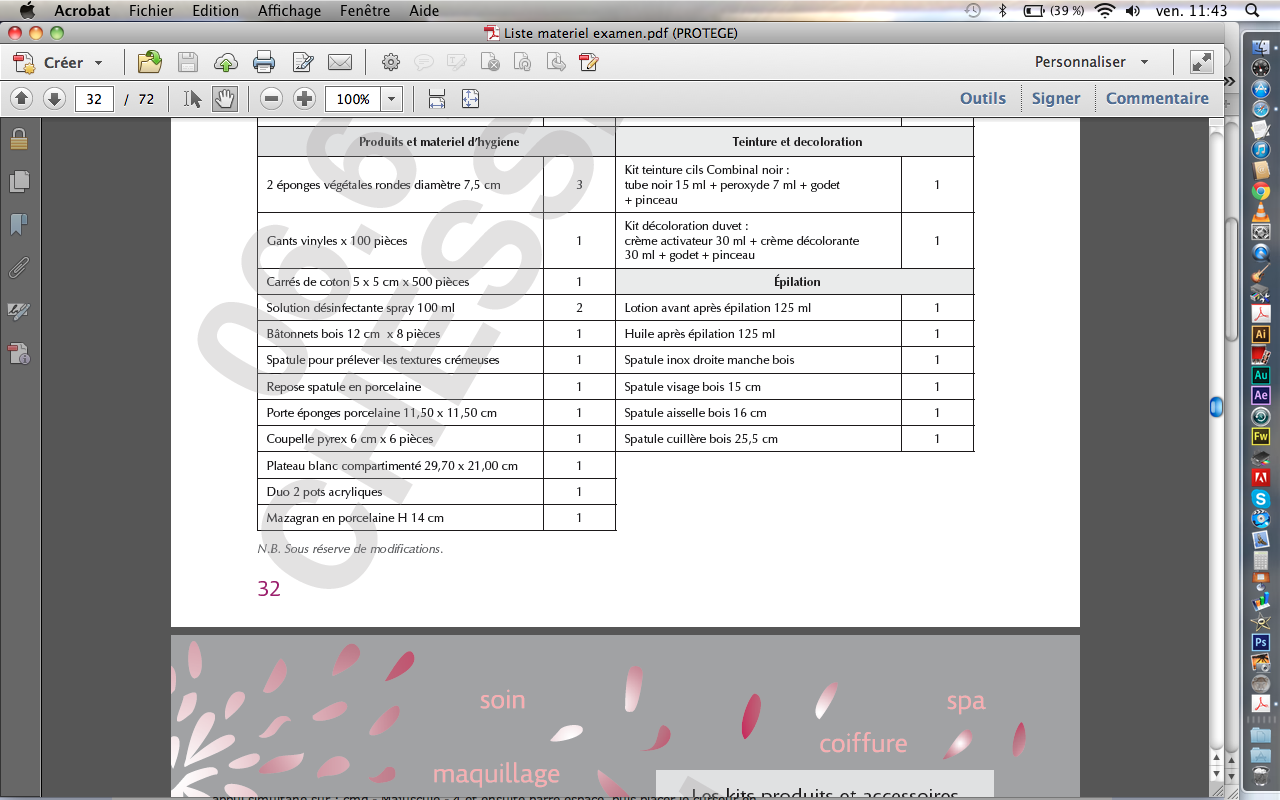Screen dimensions: 1280x800
Task: Open the Affichage menu
Action: (x=289, y=11)
